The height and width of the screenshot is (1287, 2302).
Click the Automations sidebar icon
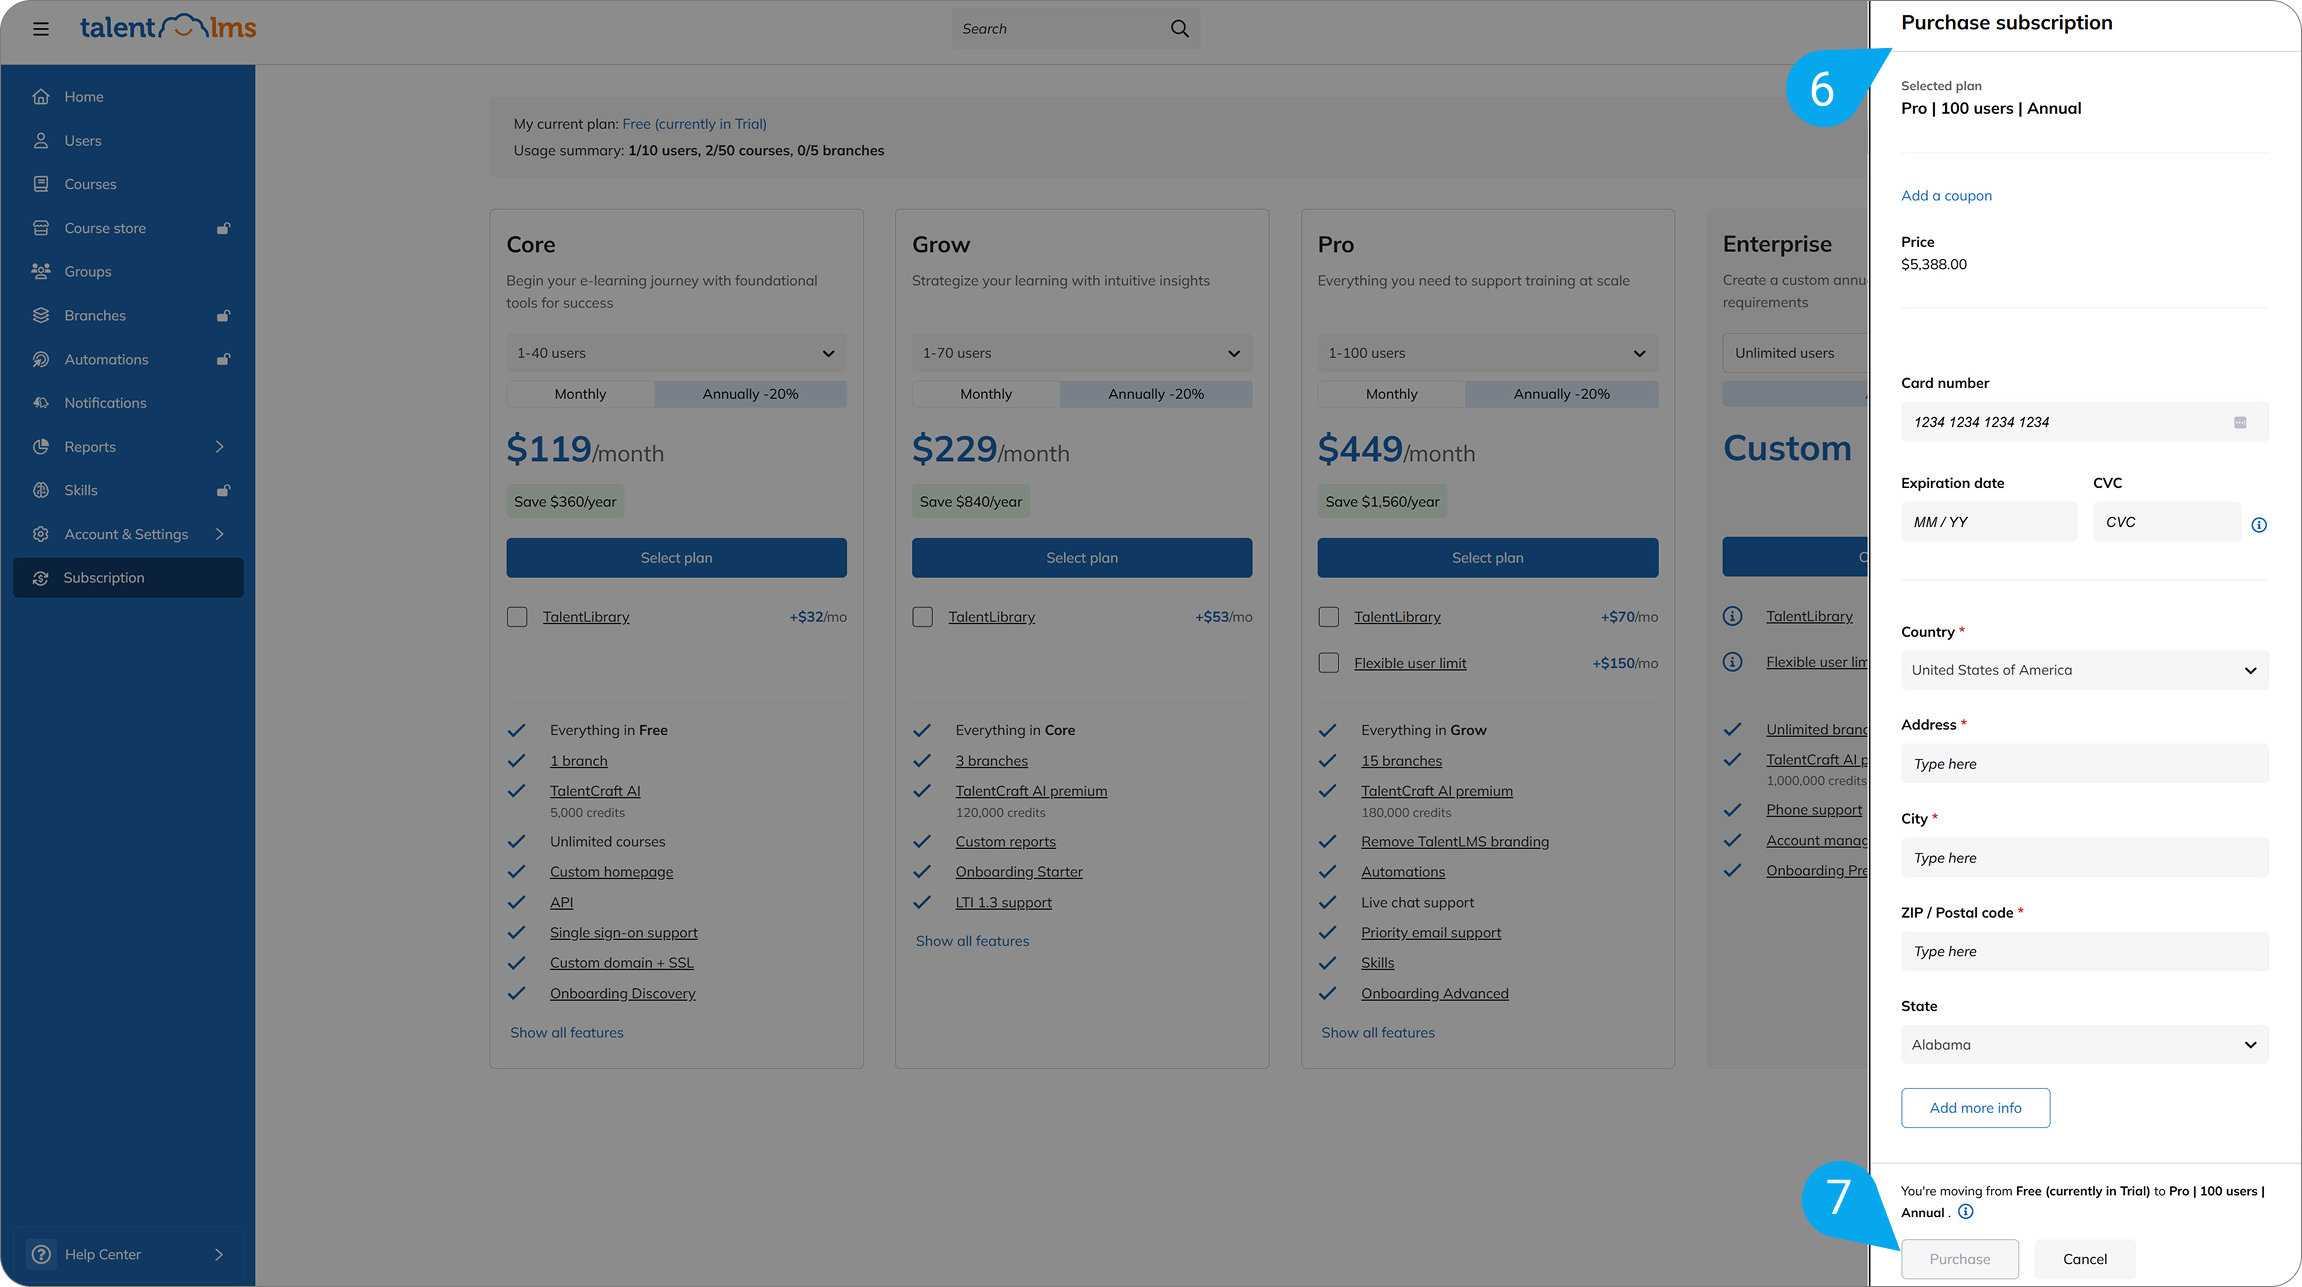pyautogui.click(x=41, y=359)
